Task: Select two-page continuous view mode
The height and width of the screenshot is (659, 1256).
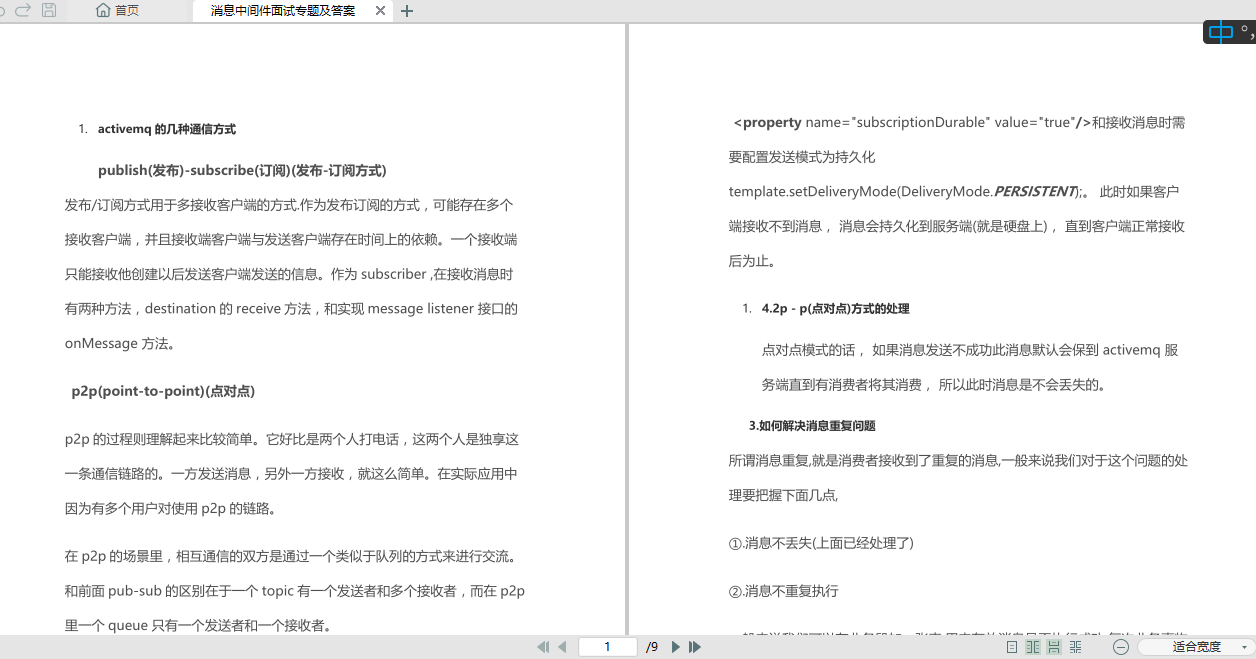Action: tap(1075, 647)
